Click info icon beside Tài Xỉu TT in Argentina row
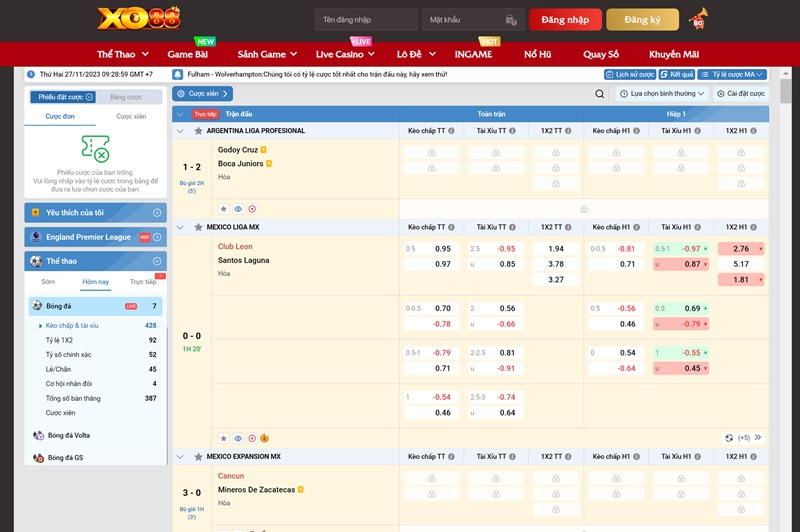Image resolution: width=800 pixels, height=532 pixels. click(512, 131)
